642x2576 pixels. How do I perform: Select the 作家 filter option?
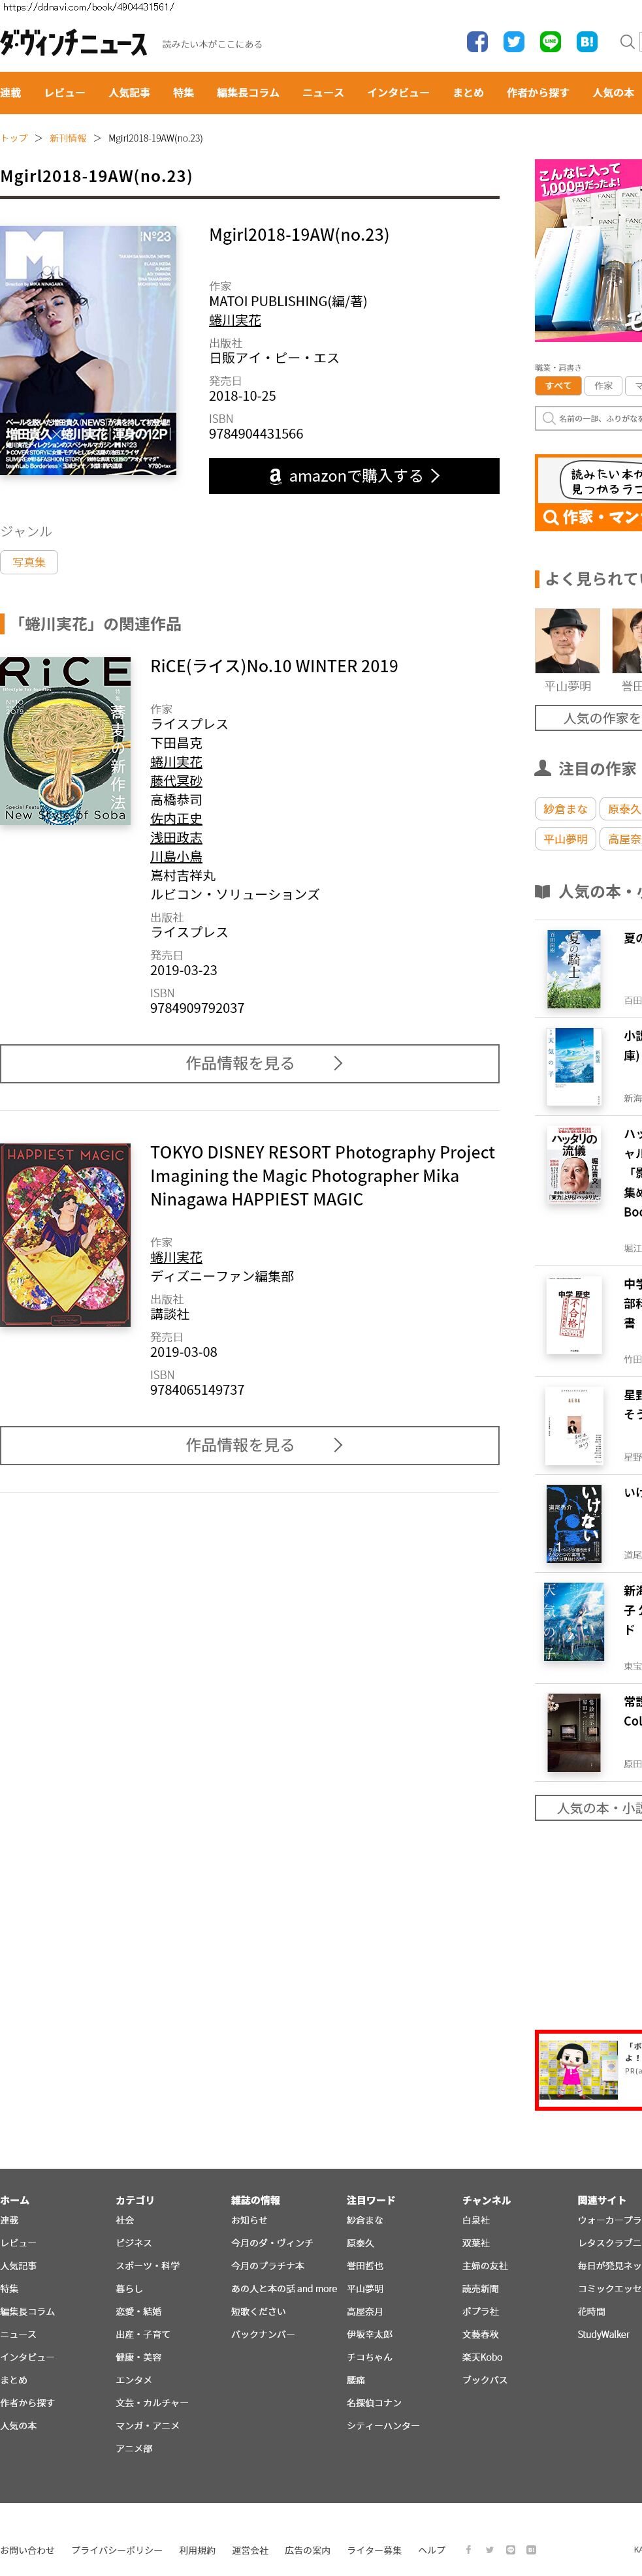click(603, 386)
